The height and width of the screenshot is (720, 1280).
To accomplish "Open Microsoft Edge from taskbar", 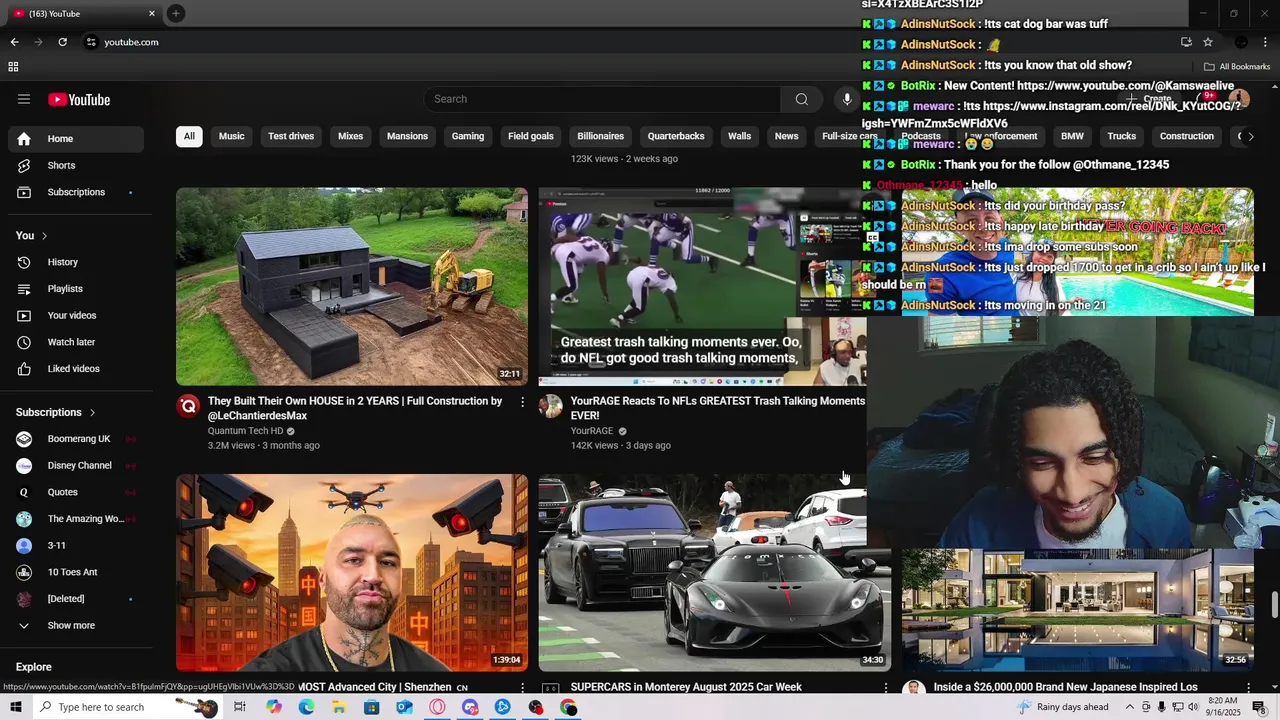I will click(x=306, y=707).
